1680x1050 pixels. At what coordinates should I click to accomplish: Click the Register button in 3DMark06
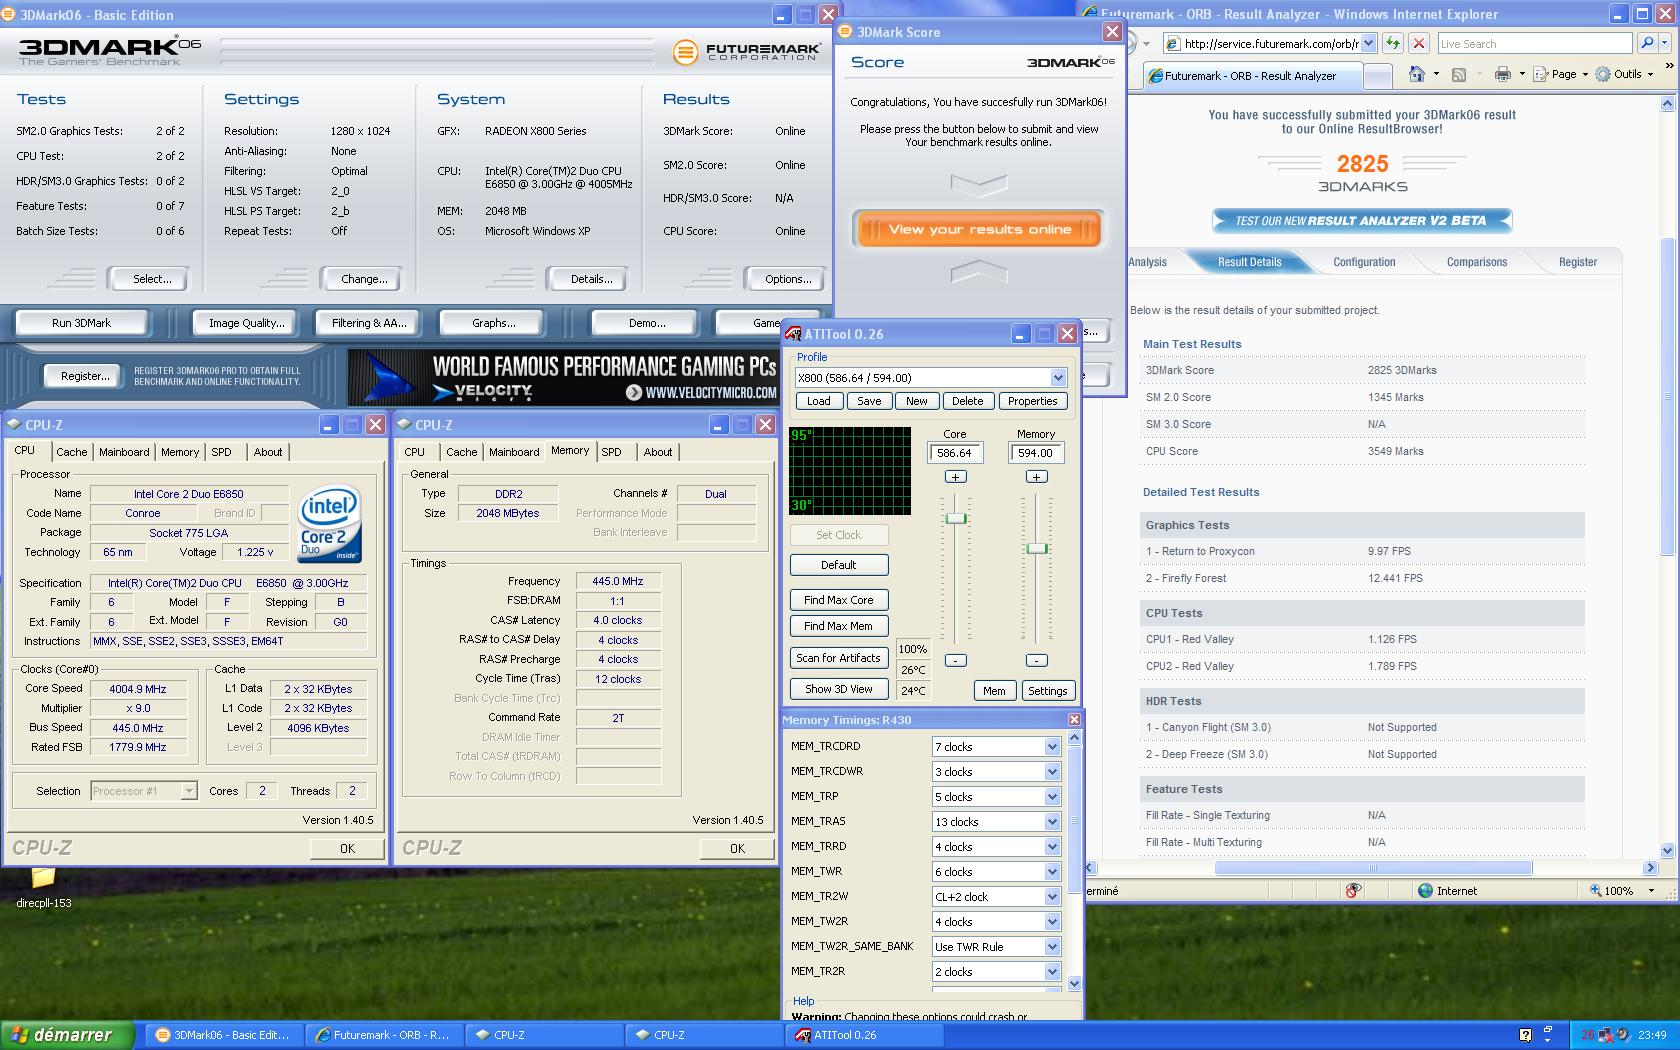[x=85, y=376]
